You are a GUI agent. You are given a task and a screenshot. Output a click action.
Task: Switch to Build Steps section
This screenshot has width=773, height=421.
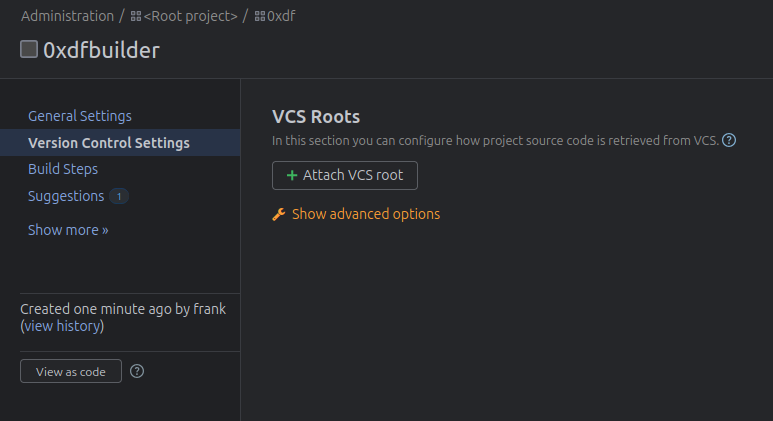click(x=63, y=169)
